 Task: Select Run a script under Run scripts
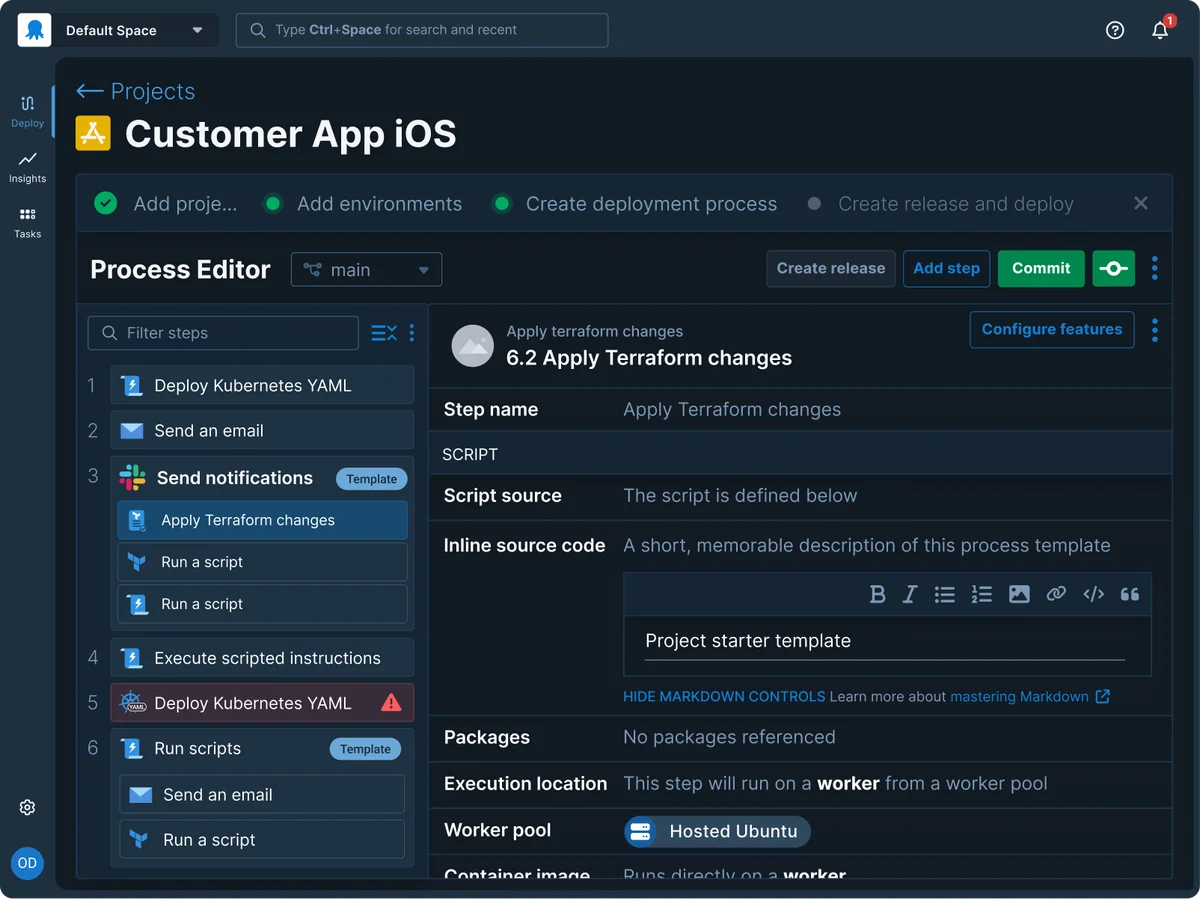point(262,840)
